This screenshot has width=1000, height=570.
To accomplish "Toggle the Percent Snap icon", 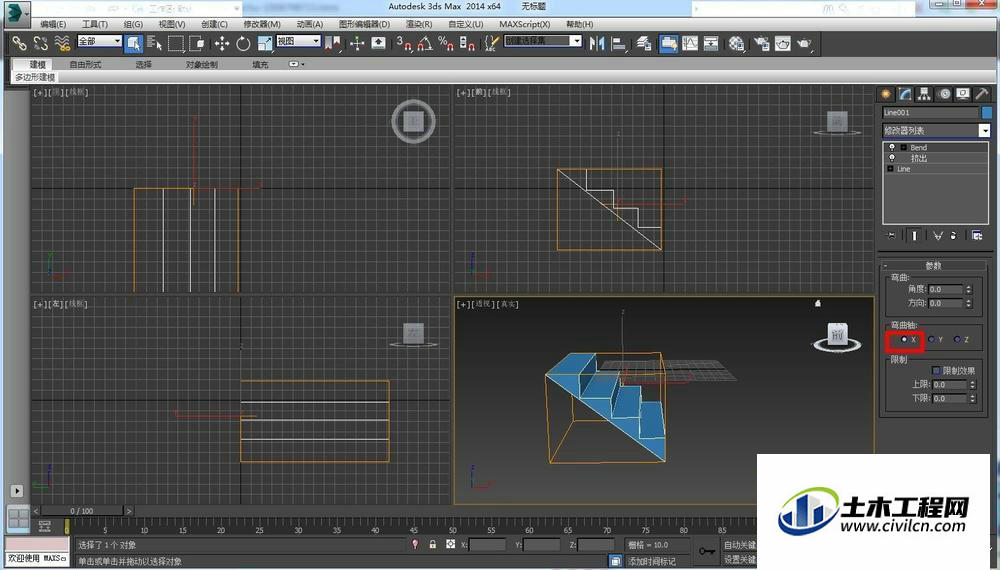I will [x=446, y=43].
